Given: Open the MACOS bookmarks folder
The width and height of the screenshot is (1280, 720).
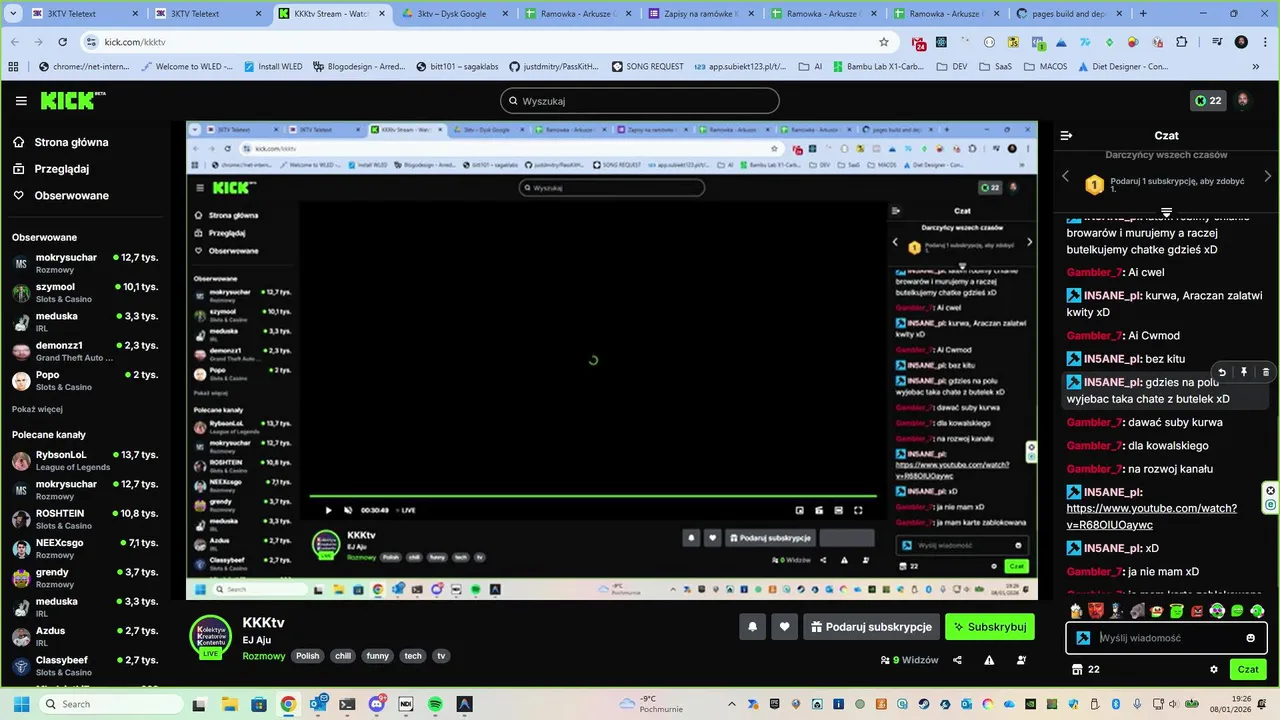Looking at the screenshot, I should [x=1045, y=67].
